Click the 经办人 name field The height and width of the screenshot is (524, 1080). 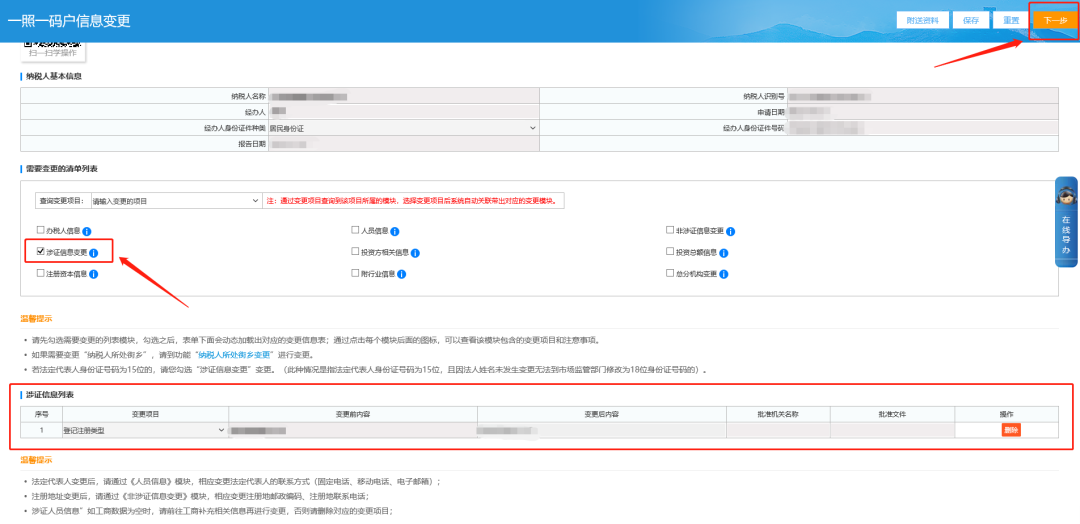[403, 112]
